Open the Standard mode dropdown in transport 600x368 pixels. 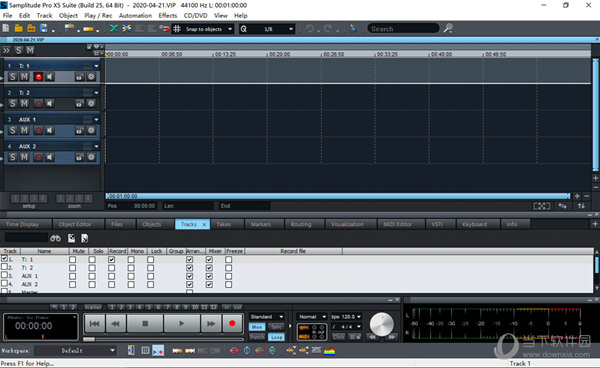click(x=267, y=317)
